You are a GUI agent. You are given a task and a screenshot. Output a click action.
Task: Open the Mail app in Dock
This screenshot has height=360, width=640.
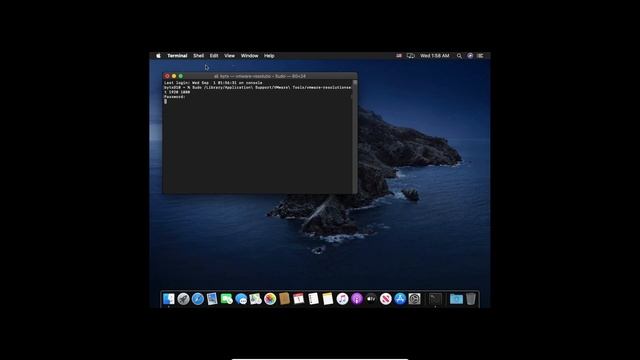[212, 299]
